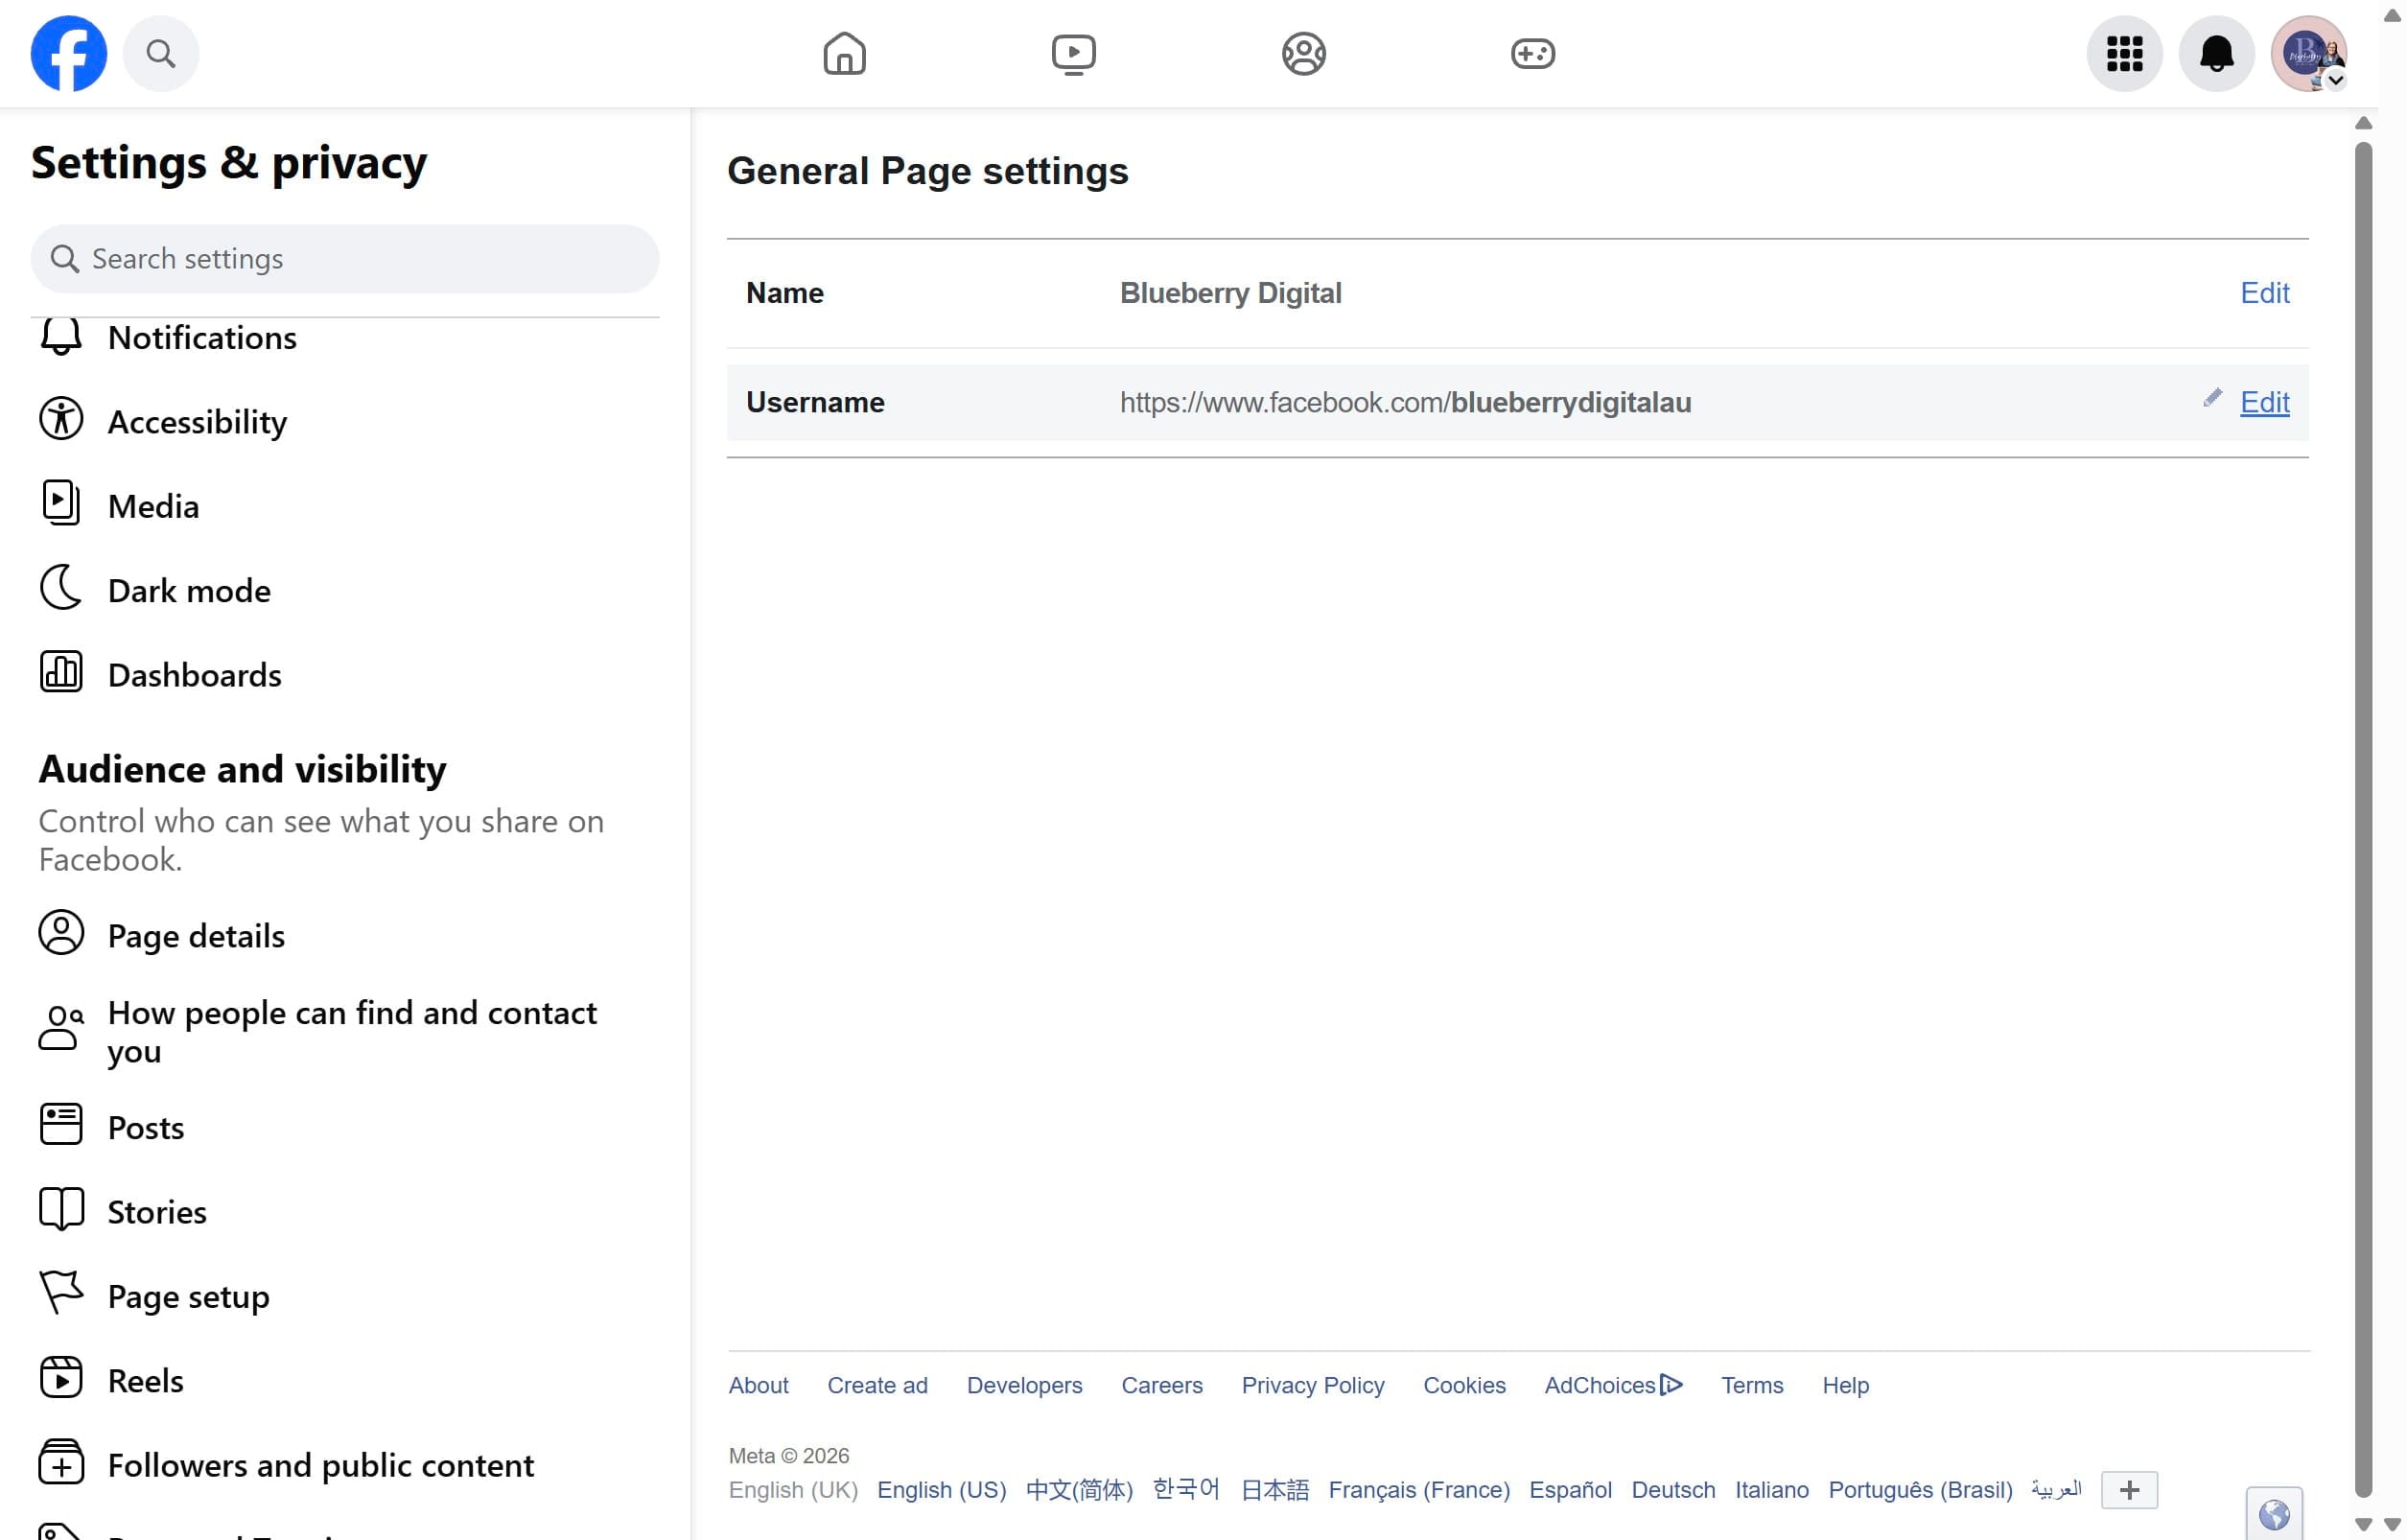Click the Stories book icon

[61, 1210]
